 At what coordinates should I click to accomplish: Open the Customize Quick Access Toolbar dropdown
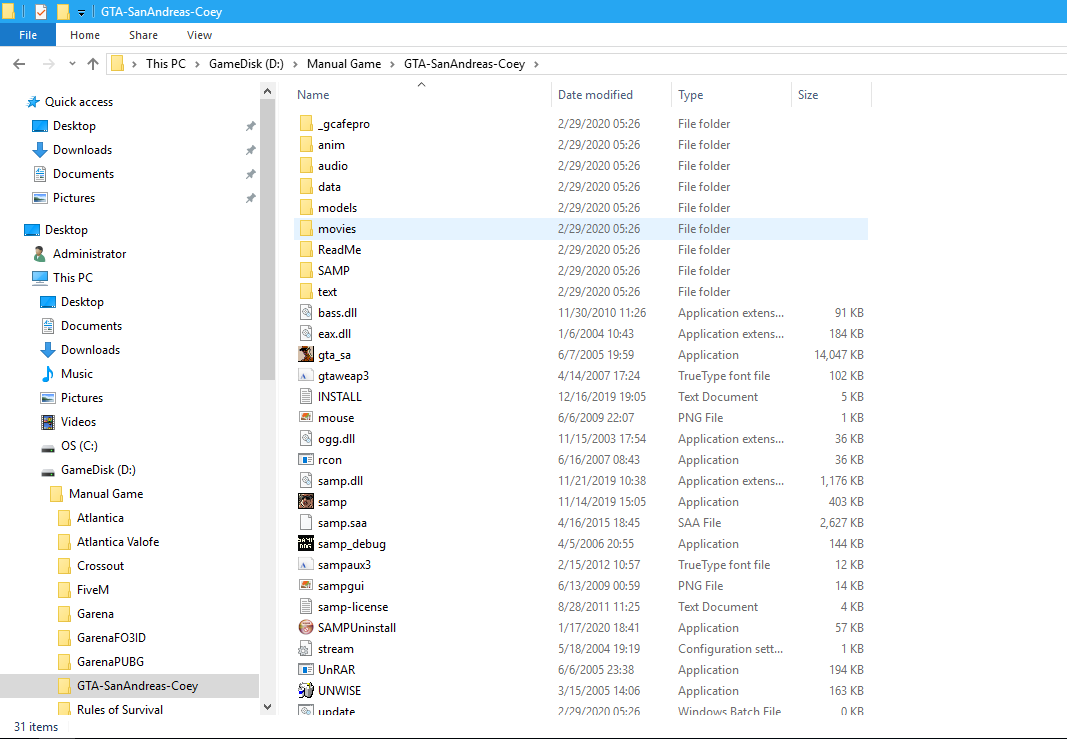(81, 12)
